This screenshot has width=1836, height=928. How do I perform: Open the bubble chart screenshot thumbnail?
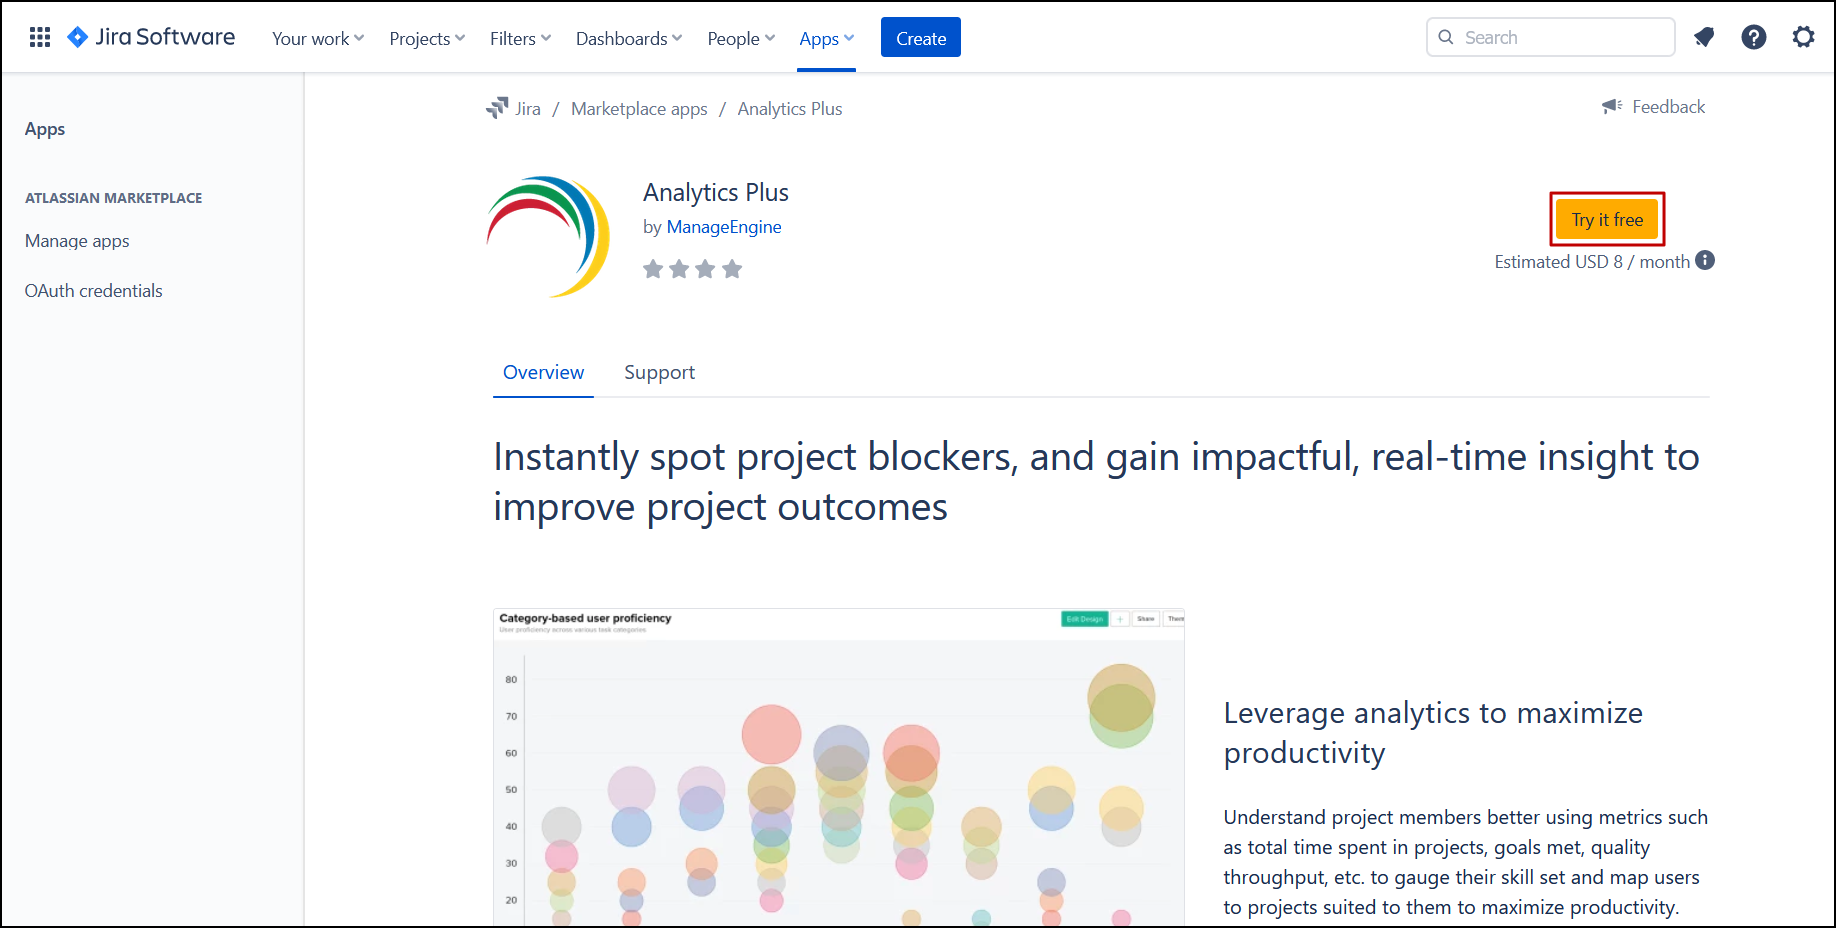coord(838,767)
